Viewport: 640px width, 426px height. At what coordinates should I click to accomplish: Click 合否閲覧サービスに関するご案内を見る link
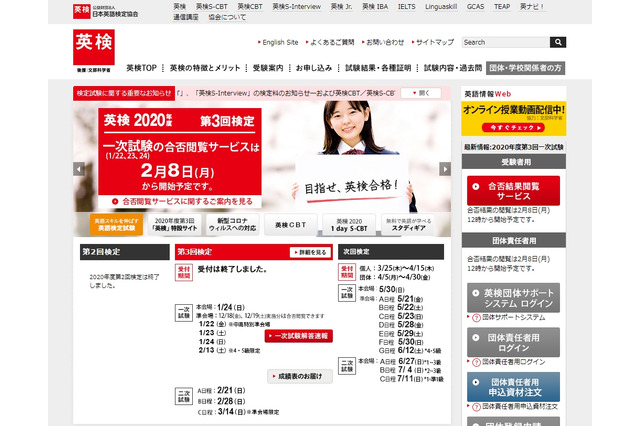coord(182,201)
